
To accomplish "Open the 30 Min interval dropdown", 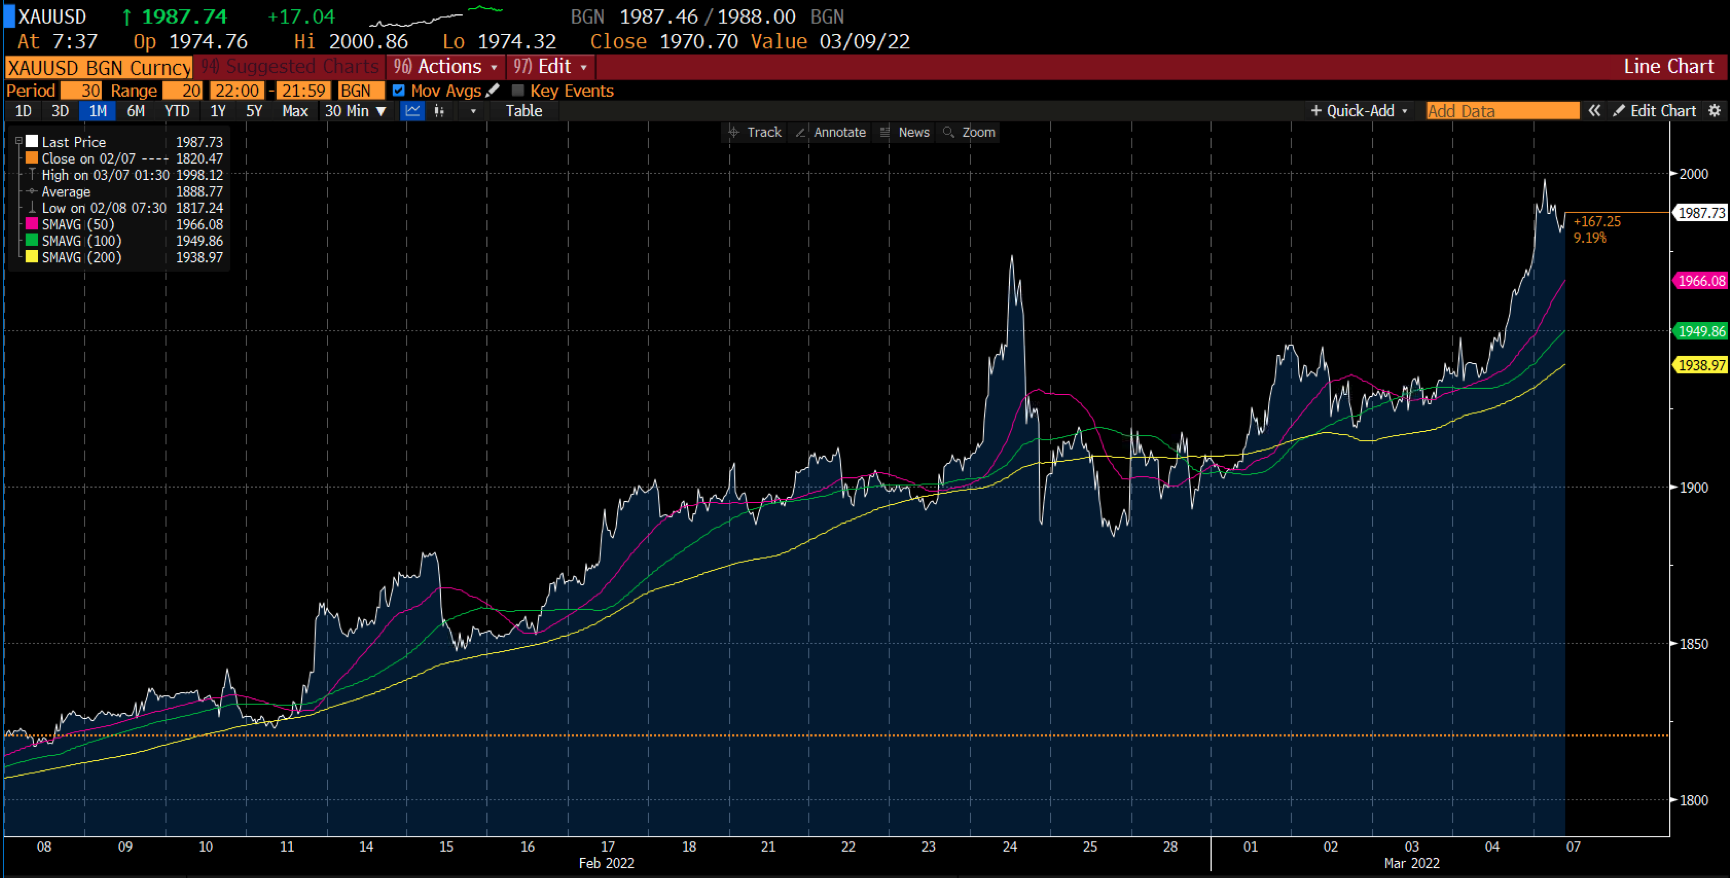I will pos(355,111).
